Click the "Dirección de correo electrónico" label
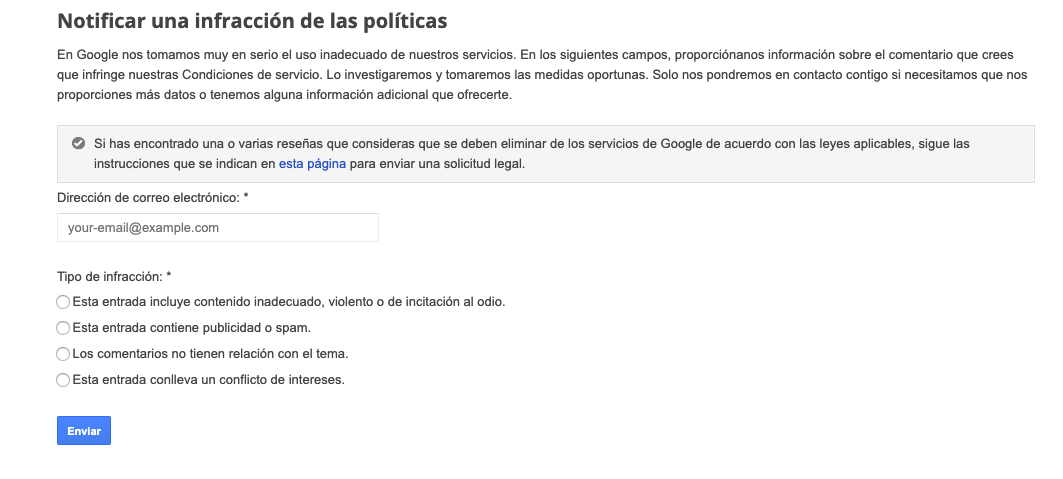Viewport: 1063px width, 479px height. [148, 198]
